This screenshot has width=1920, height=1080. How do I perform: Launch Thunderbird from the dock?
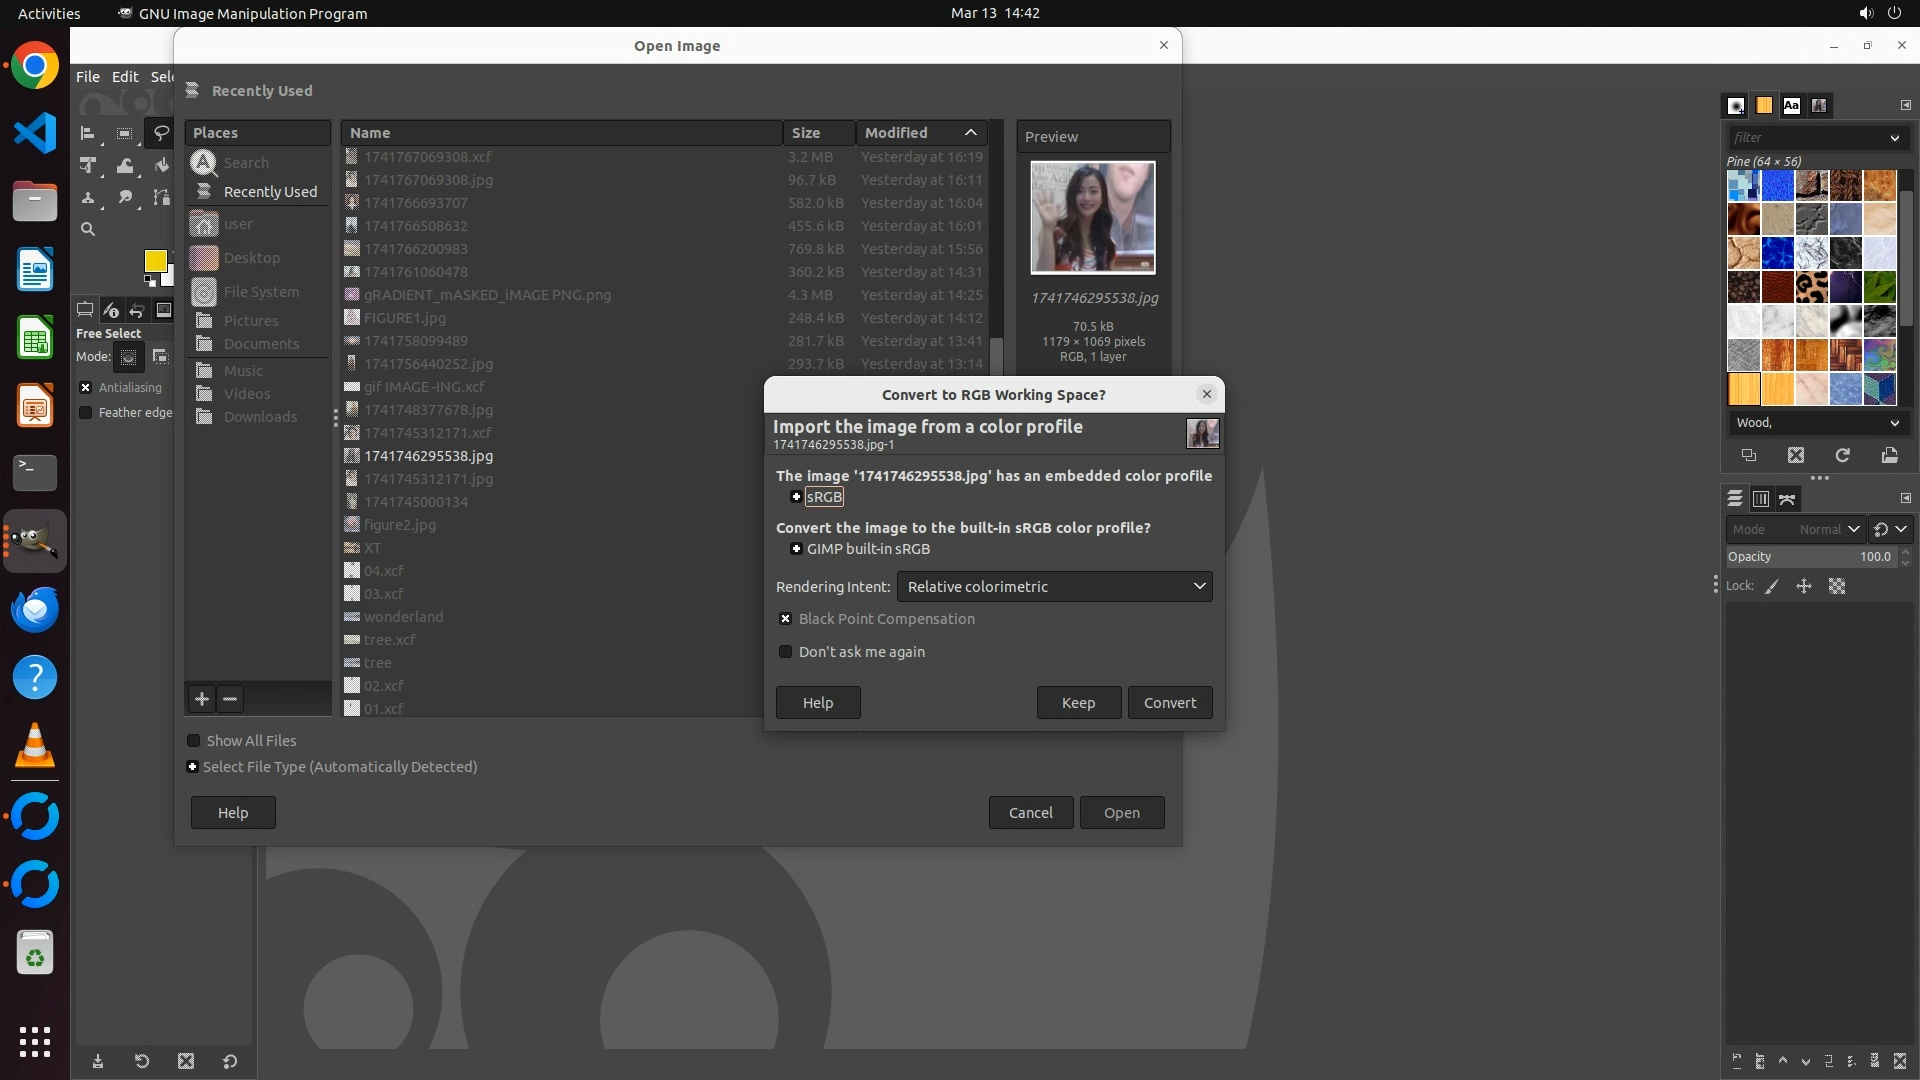[x=35, y=609]
